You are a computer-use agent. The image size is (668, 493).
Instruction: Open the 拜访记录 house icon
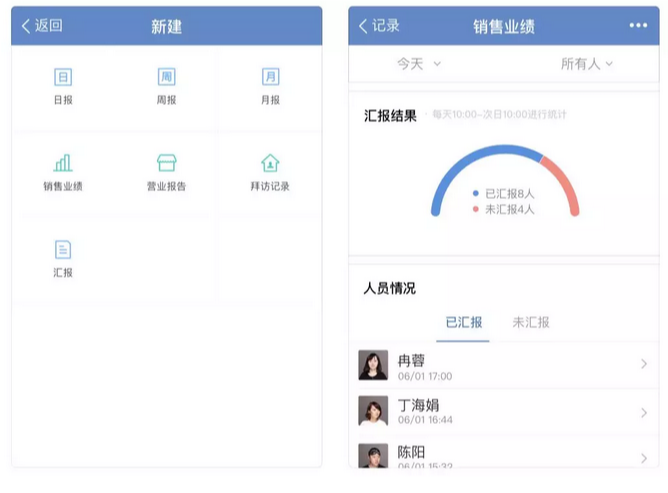click(x=270, y=163)
